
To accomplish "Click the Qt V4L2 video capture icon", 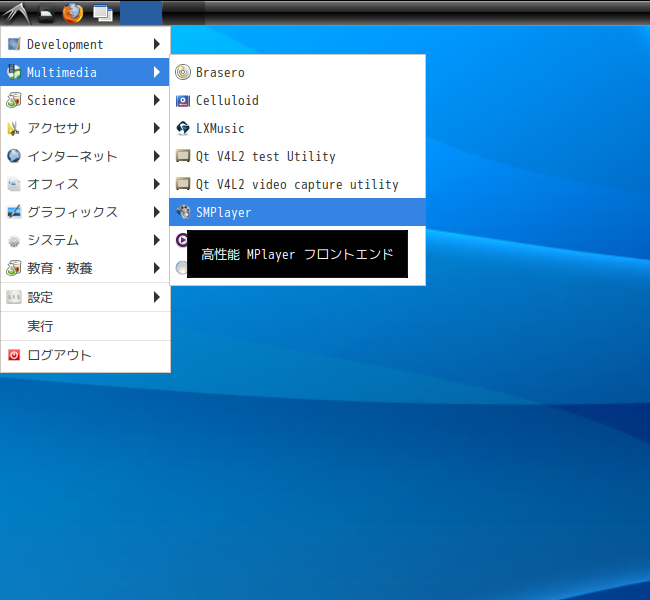I will (183, 184).
